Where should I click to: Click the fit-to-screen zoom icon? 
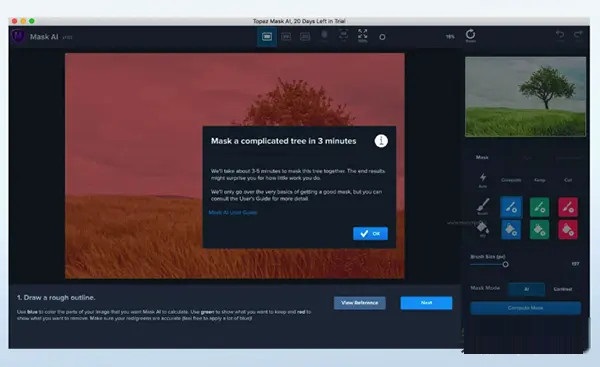pyautogui.click(x=343, y=35)
